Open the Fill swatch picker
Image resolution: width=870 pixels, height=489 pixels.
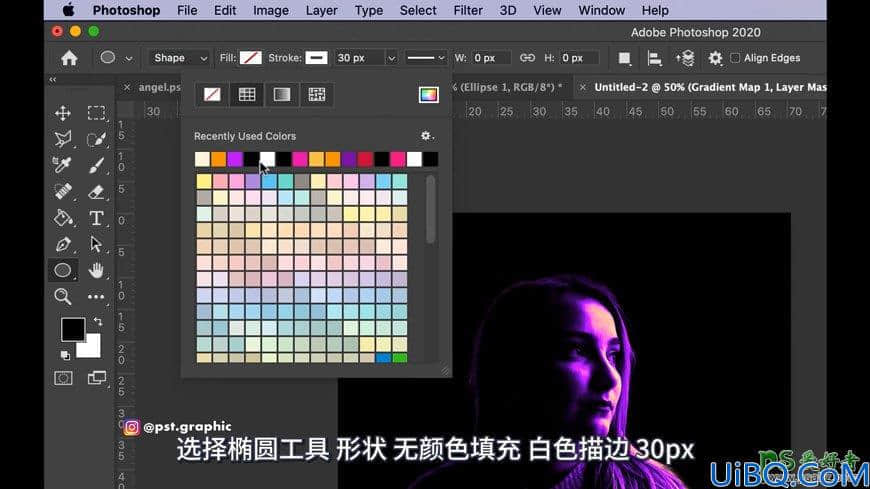pos(251,58)
